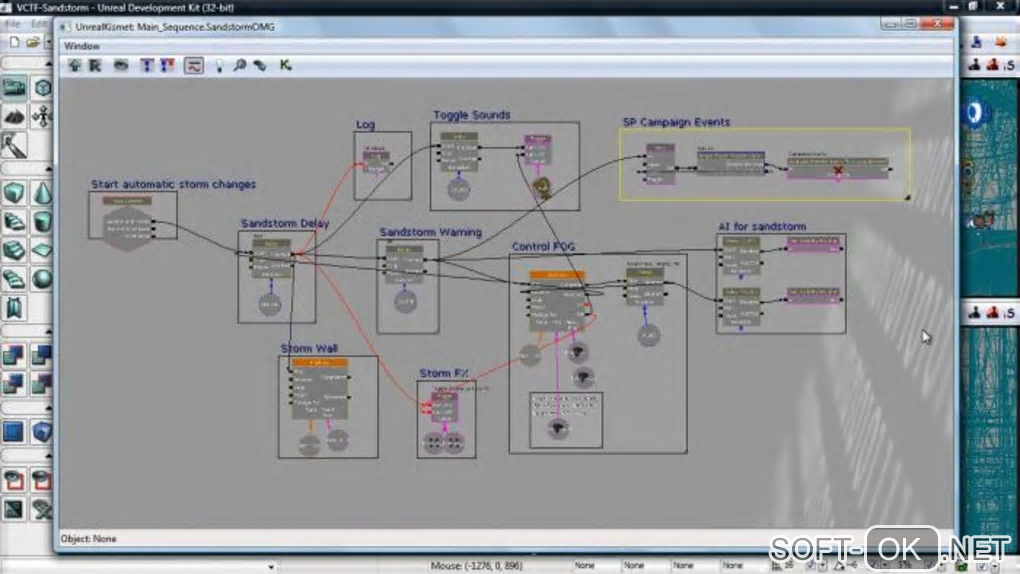
Task: Select the SP Campaign Events comment box title
Action: click(676, 122)
